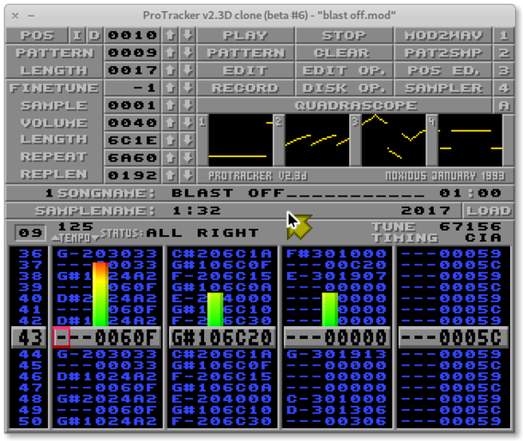The width and height of the screenshot is (523, 441).
Task: Click the pattern number box 09
Action: coord(30,233)
